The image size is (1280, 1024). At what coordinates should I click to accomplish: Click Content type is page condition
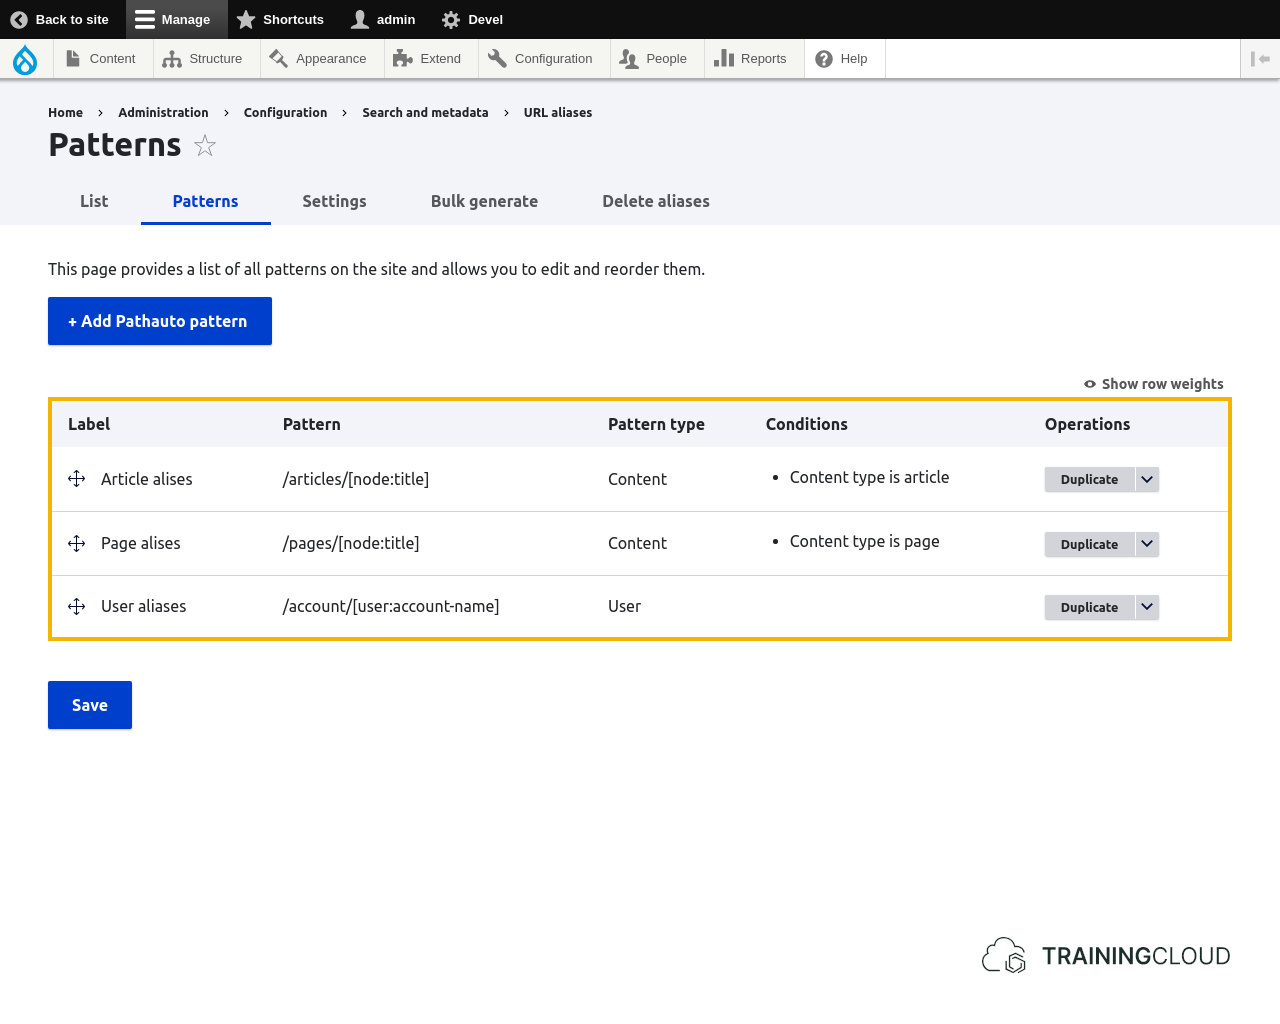(x=864, y=541)
